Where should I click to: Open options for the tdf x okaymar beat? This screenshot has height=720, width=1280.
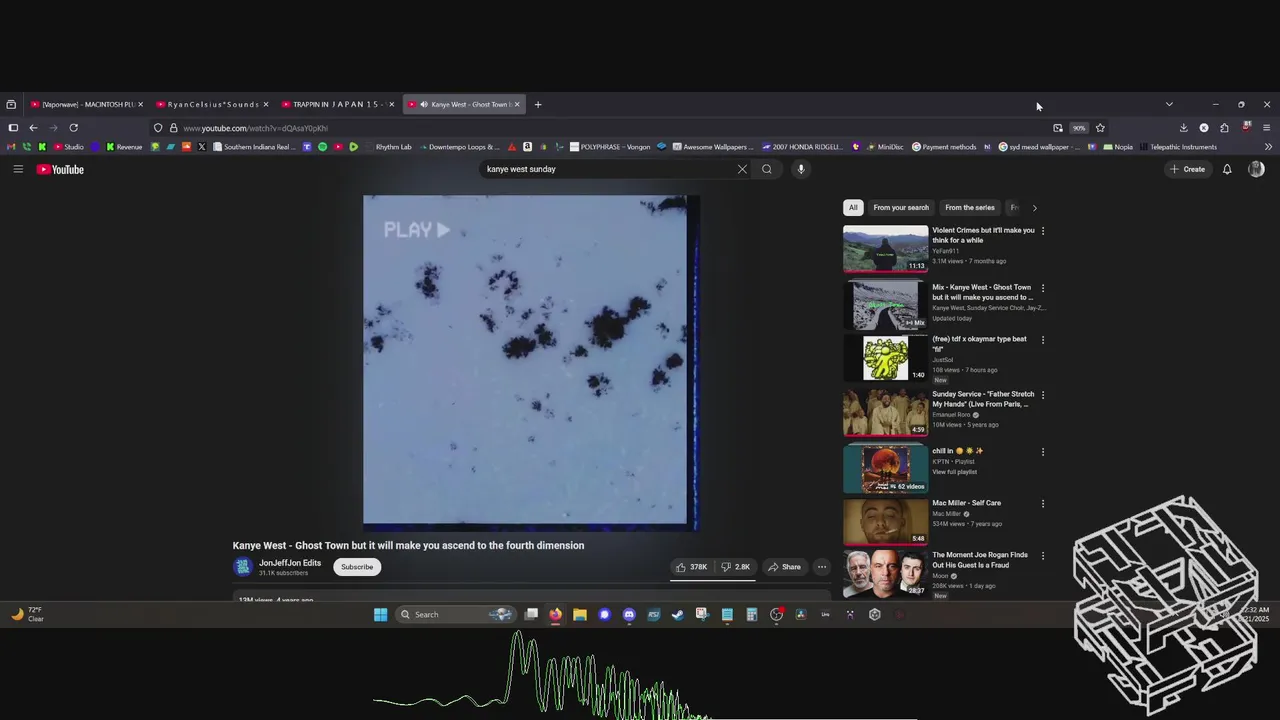coord(1043,340)
